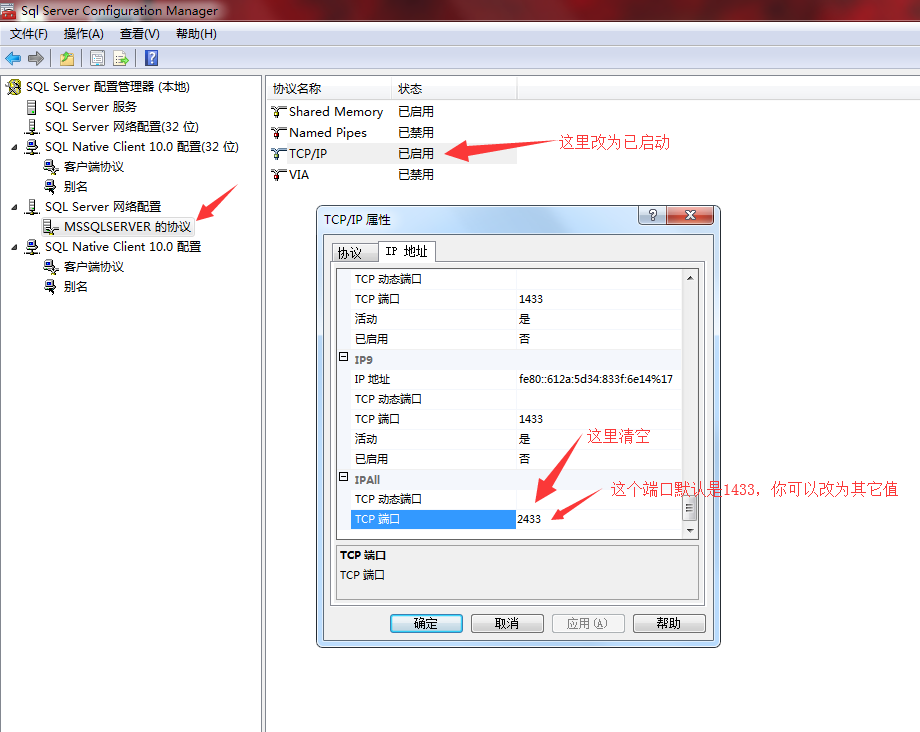
Task: Click the Back arrow toolbar icon
Action: coord(13,58)
